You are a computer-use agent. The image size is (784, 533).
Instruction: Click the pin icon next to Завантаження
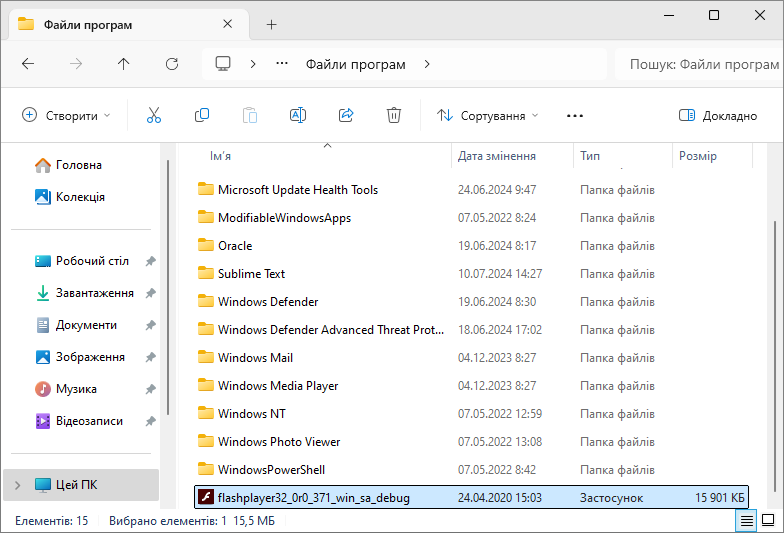point(150,293)
